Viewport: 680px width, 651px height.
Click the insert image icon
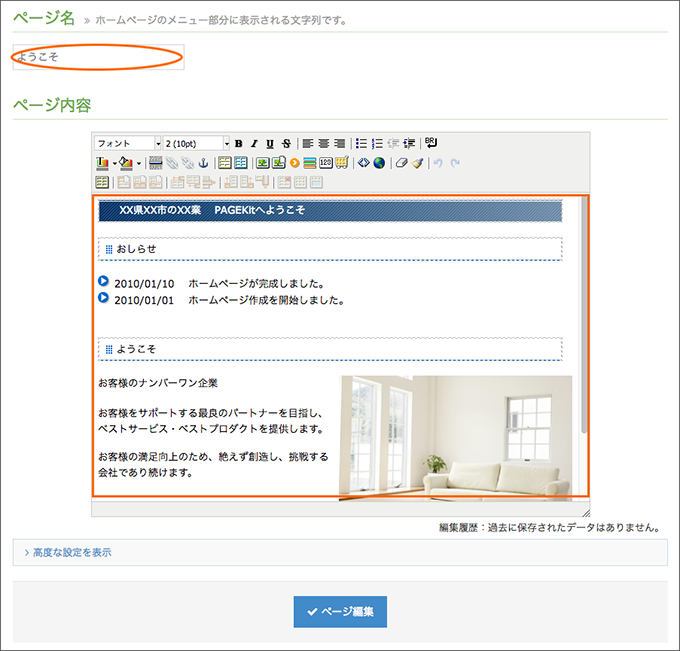pos(262,163)
